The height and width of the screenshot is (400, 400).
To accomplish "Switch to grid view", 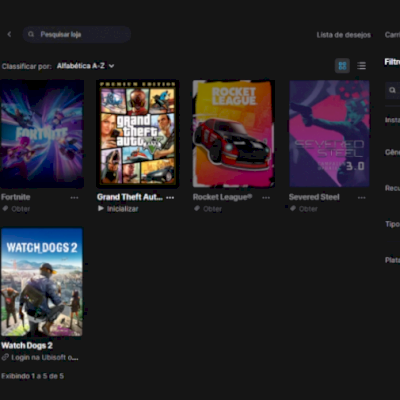I will coord(342,66).
